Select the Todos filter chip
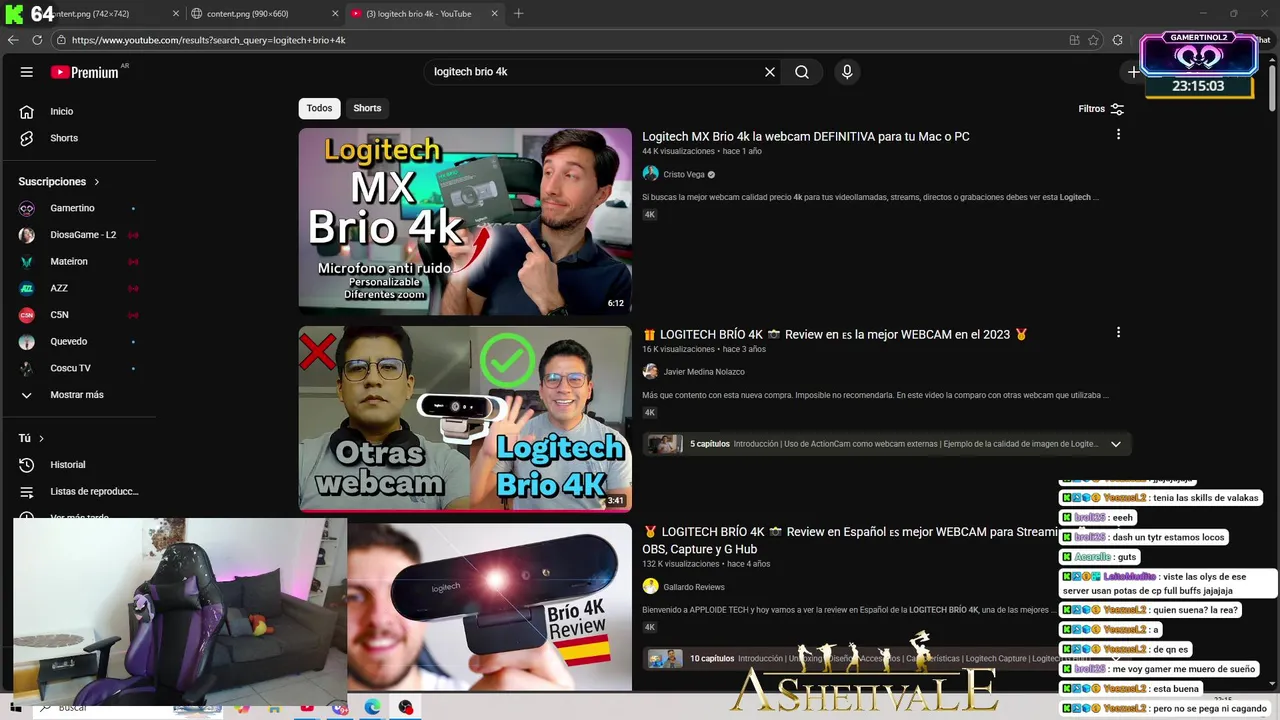This screenshot has width=1280, height=720. [319, 108]
